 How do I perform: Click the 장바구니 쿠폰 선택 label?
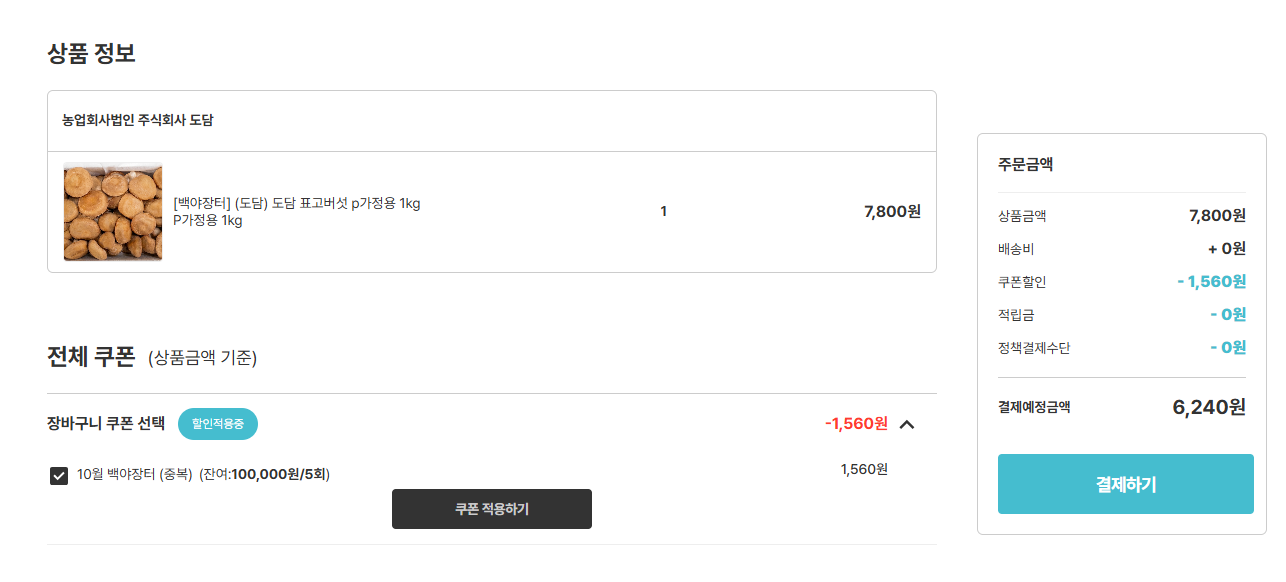pos(106,423)
